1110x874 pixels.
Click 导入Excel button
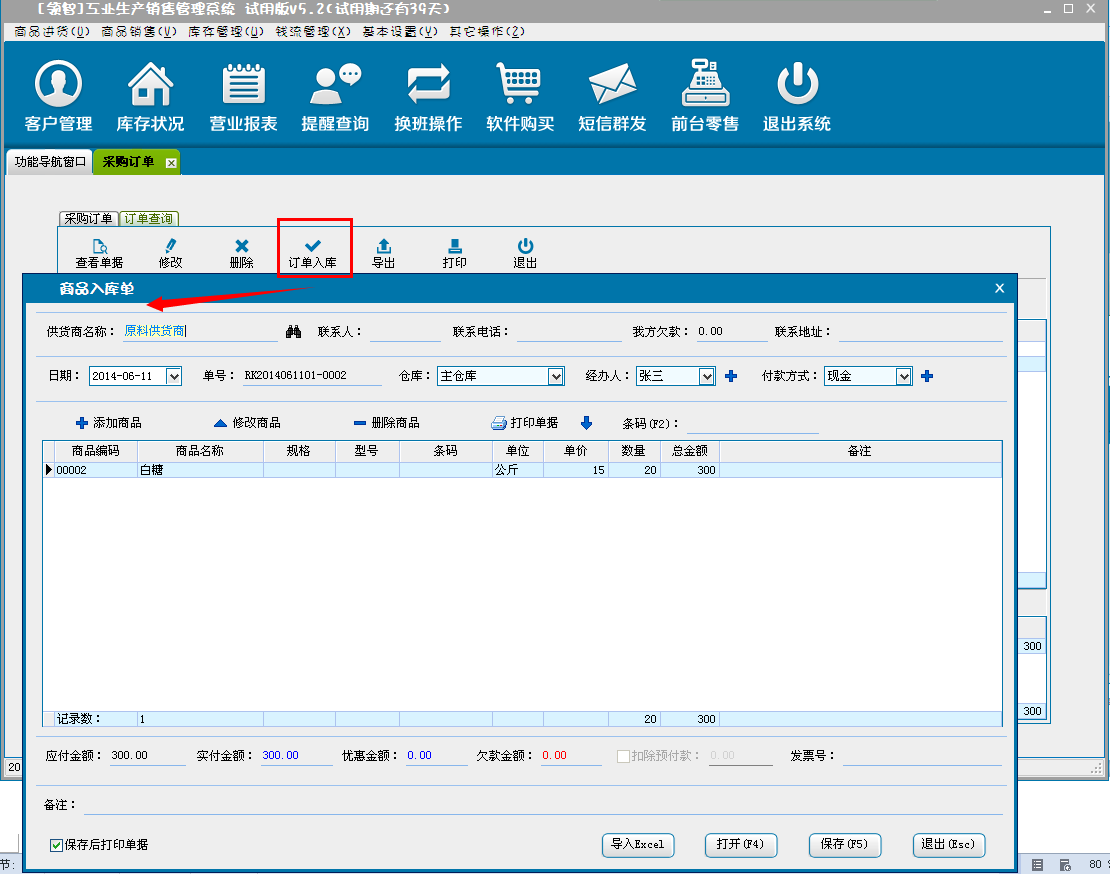(638, 844)
